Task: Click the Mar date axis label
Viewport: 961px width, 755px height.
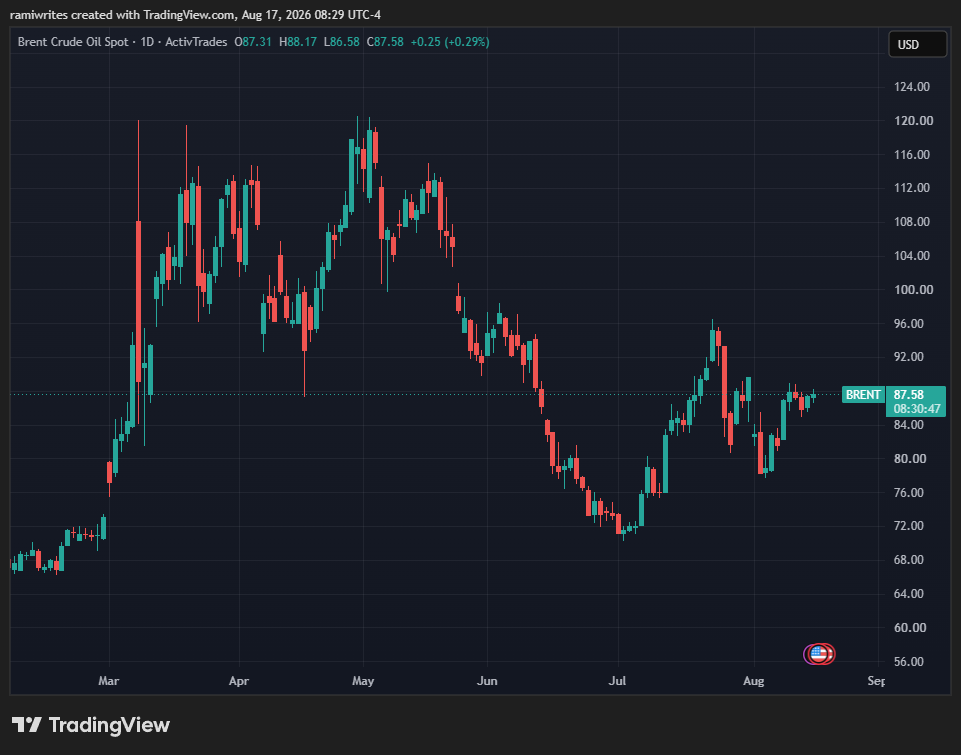Action: [x=108, y=681]
